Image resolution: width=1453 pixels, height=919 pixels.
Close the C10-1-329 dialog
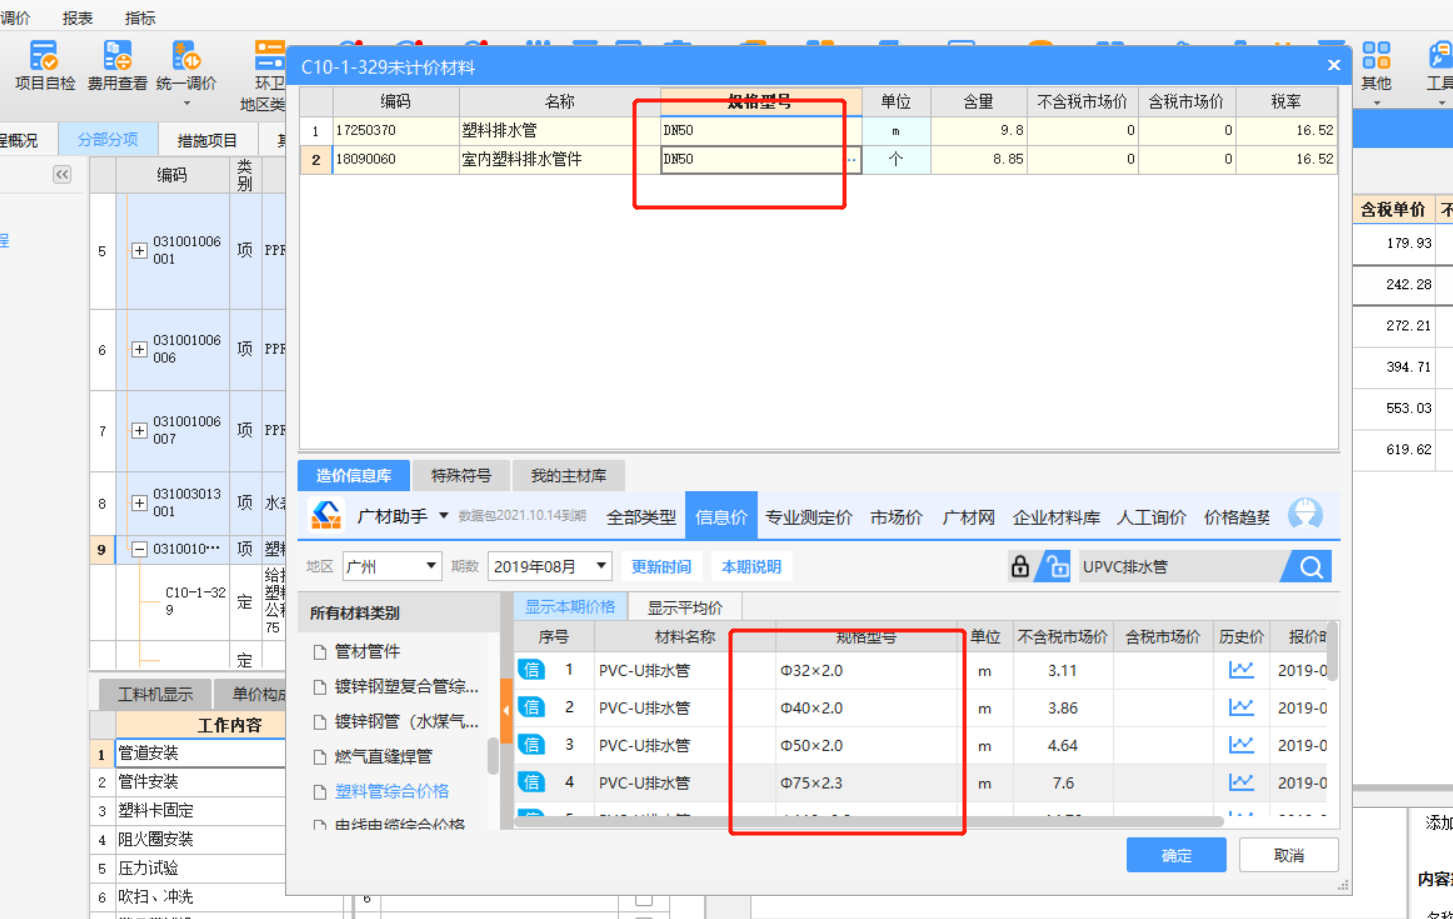point(1333,65)
